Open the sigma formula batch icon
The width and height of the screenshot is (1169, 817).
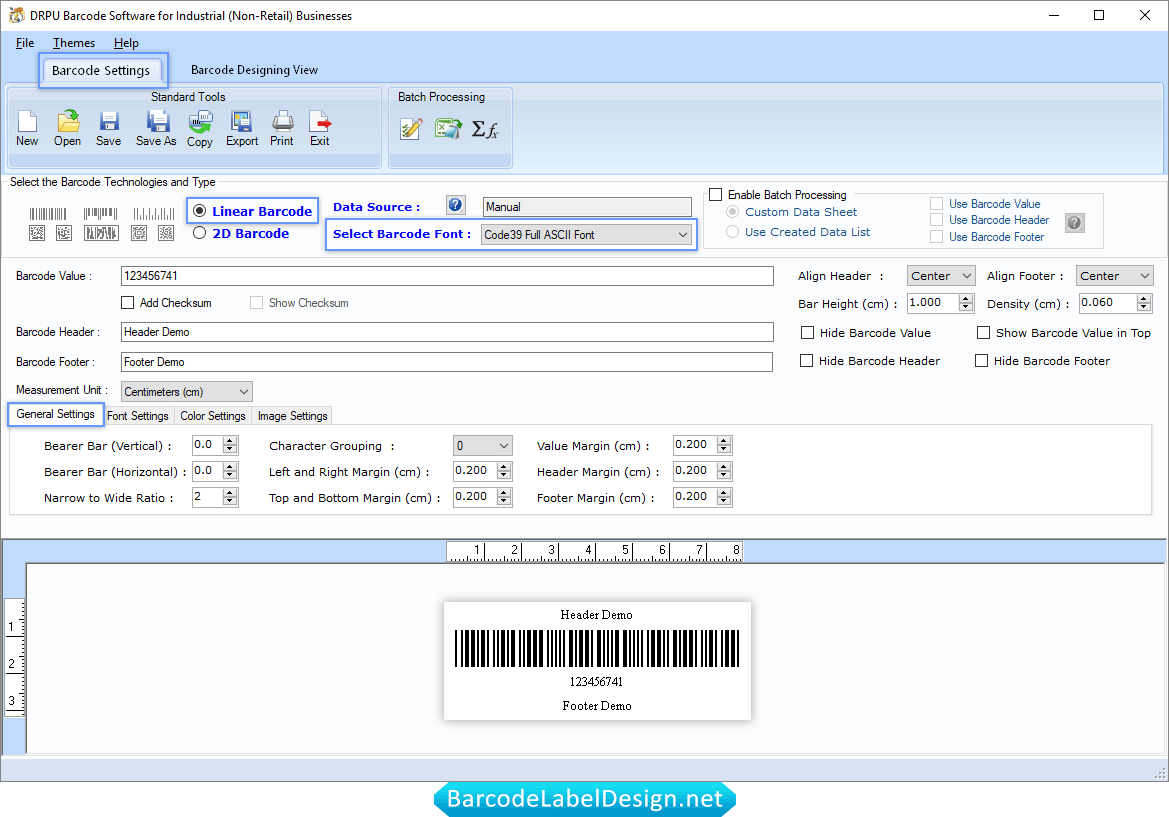click(x=485, y=130)
